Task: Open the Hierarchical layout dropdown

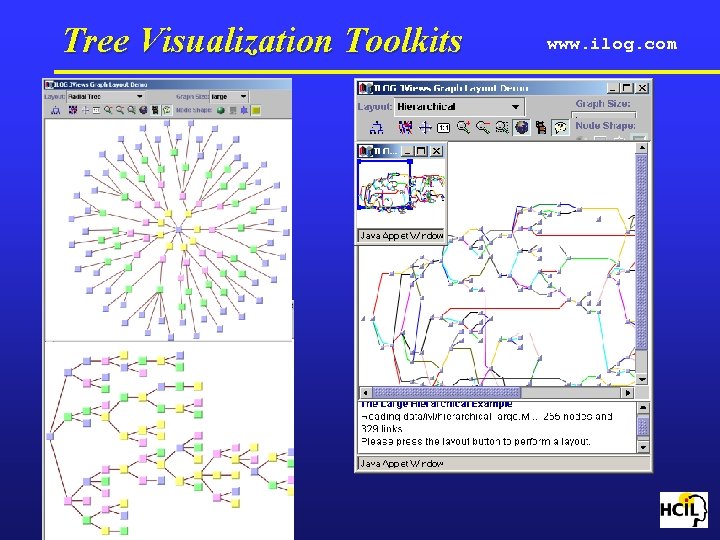Action: coord(459,107)
